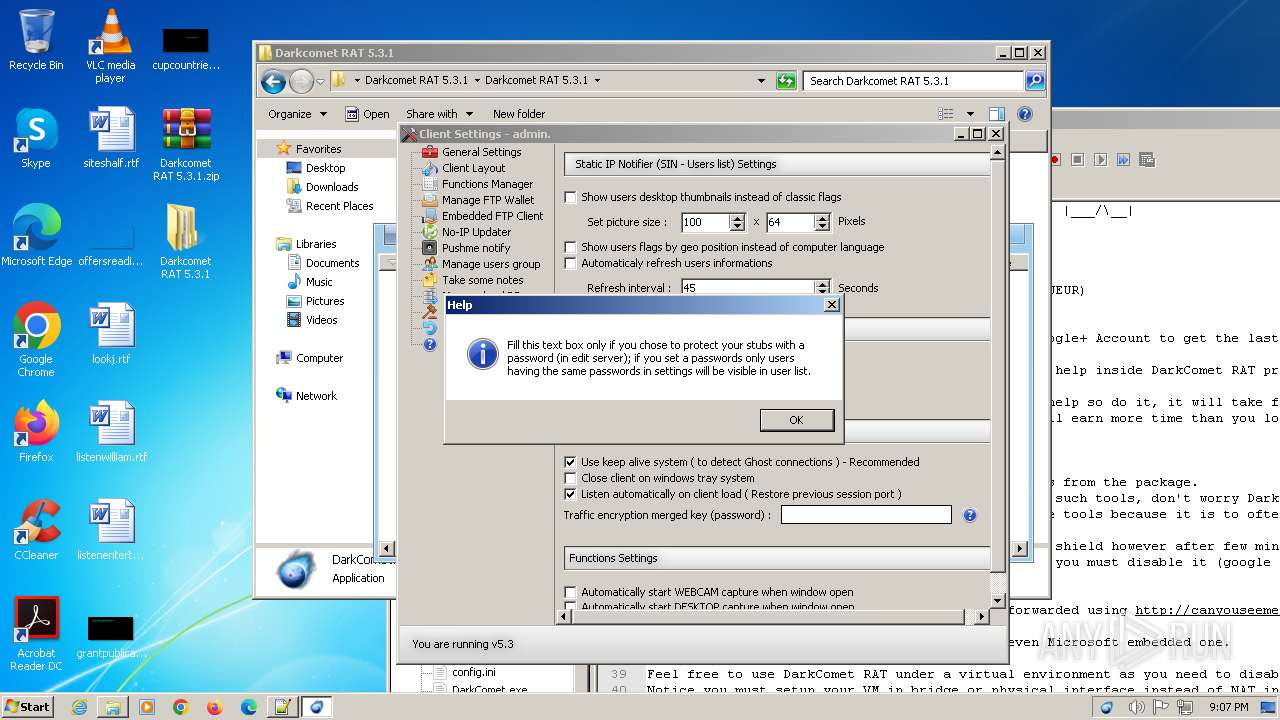Select the Embedded FTP Client icon
Image resolution: width=1280 pixels, height=720 pixels.
click(429, 216)
